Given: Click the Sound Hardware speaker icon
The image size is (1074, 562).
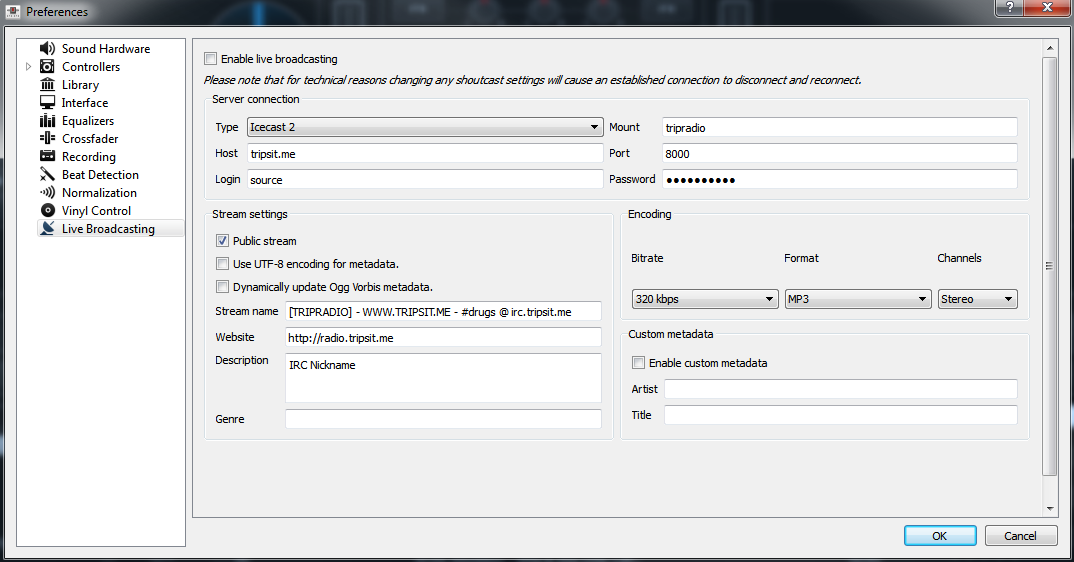Looking at the screenshot, I should pyautogui.click(x=47, y=48).
